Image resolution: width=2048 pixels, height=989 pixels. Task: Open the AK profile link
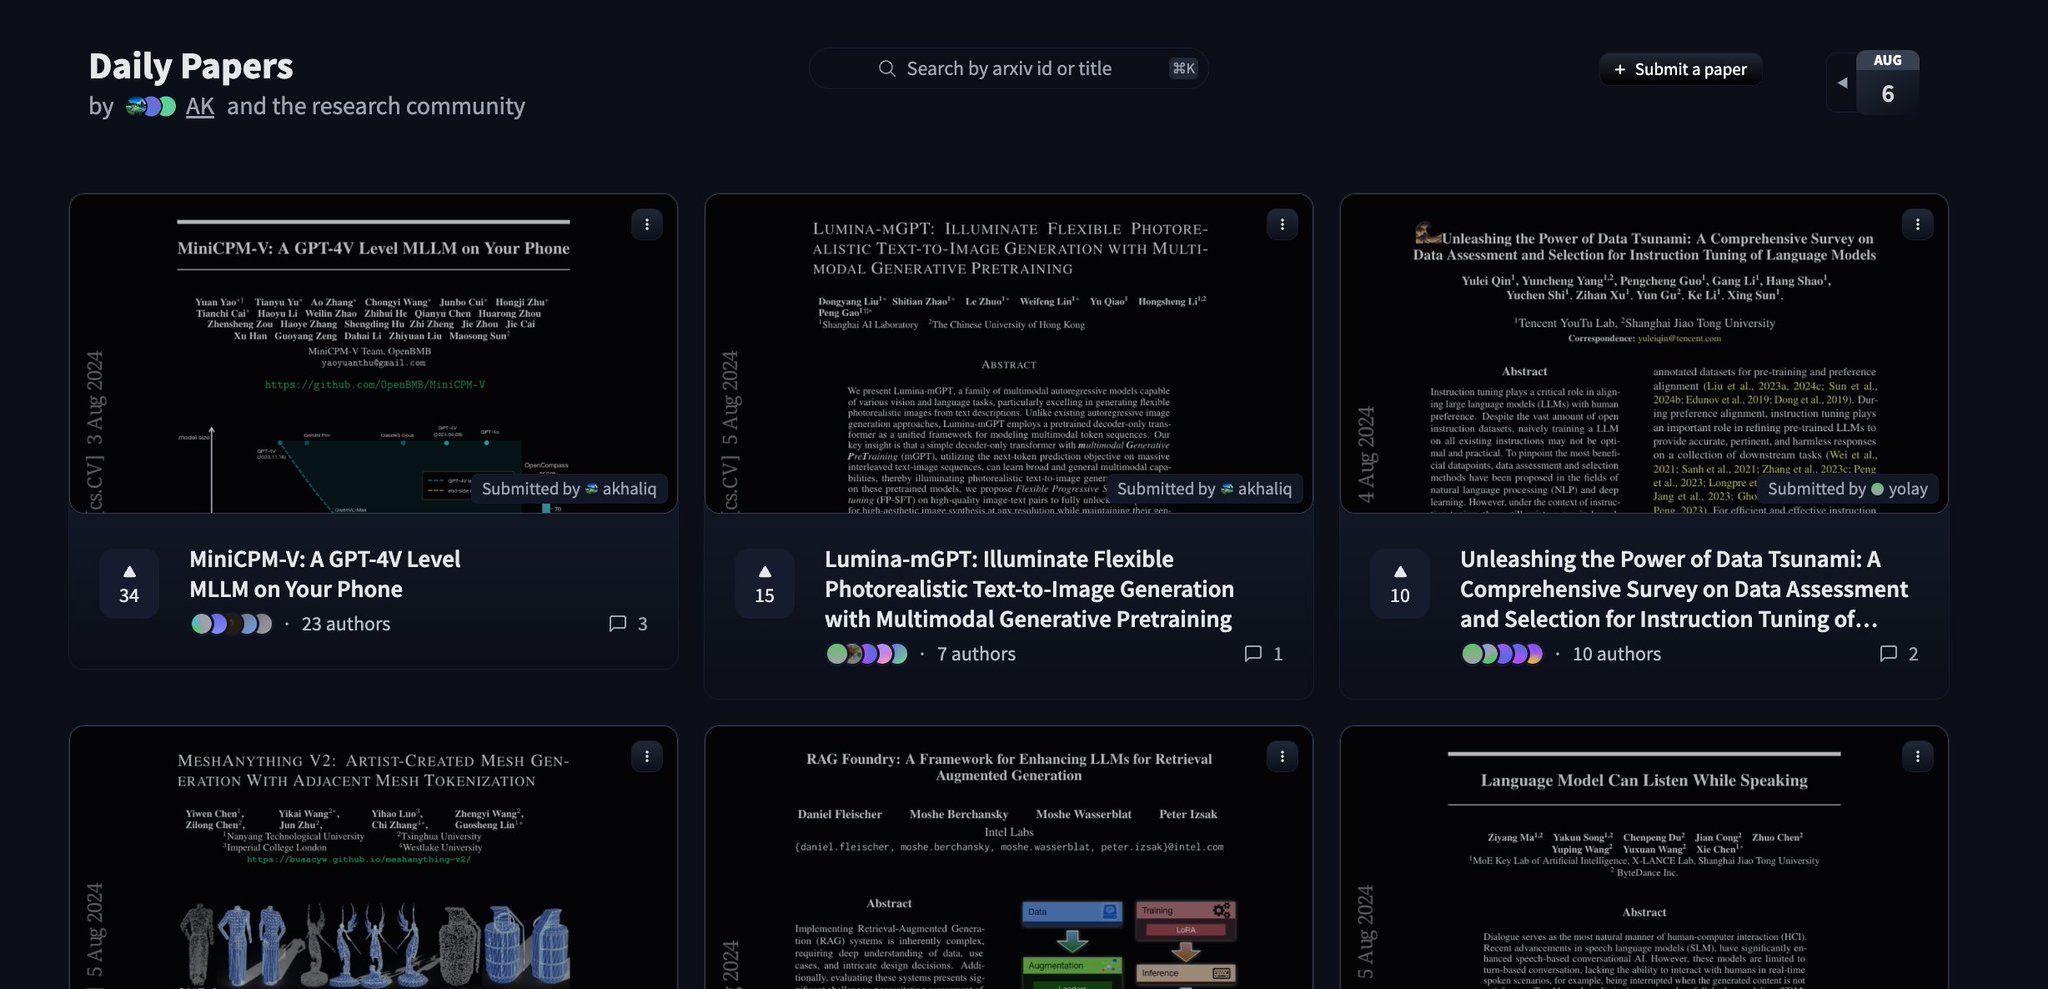tap(200, 106)
